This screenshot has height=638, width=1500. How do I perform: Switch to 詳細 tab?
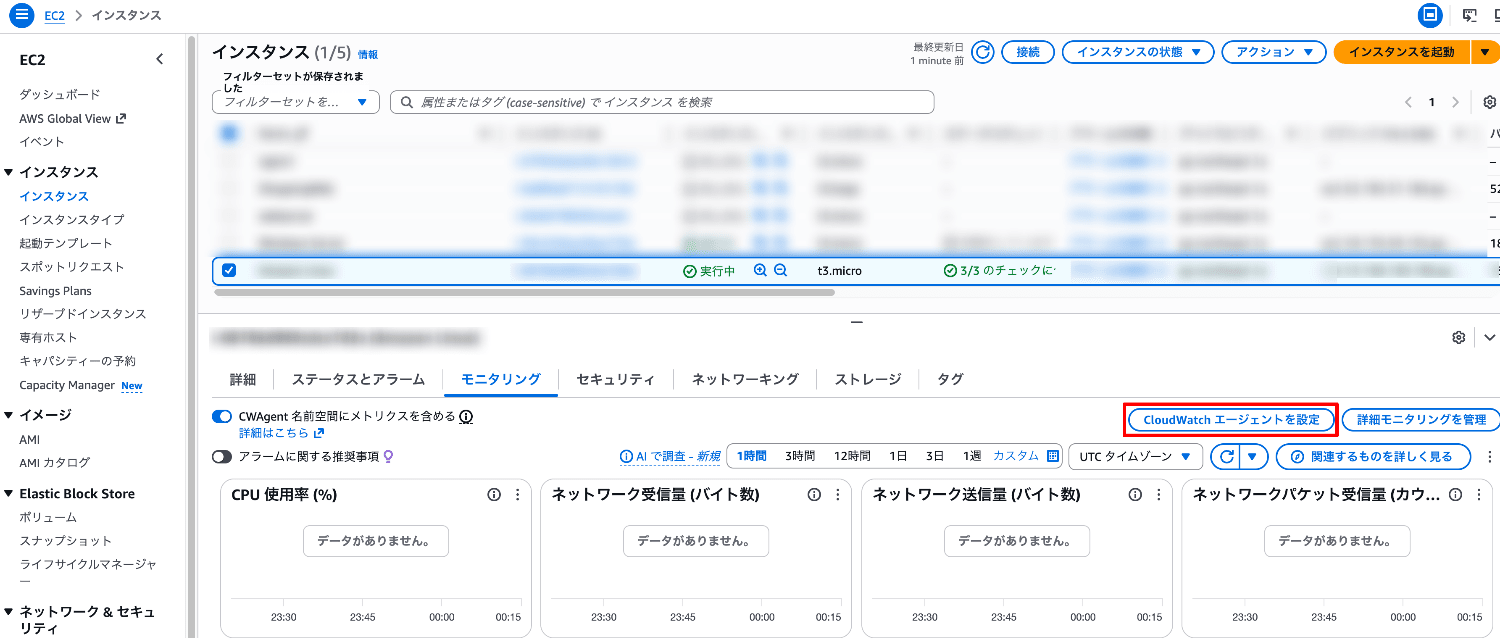(243, 379)
